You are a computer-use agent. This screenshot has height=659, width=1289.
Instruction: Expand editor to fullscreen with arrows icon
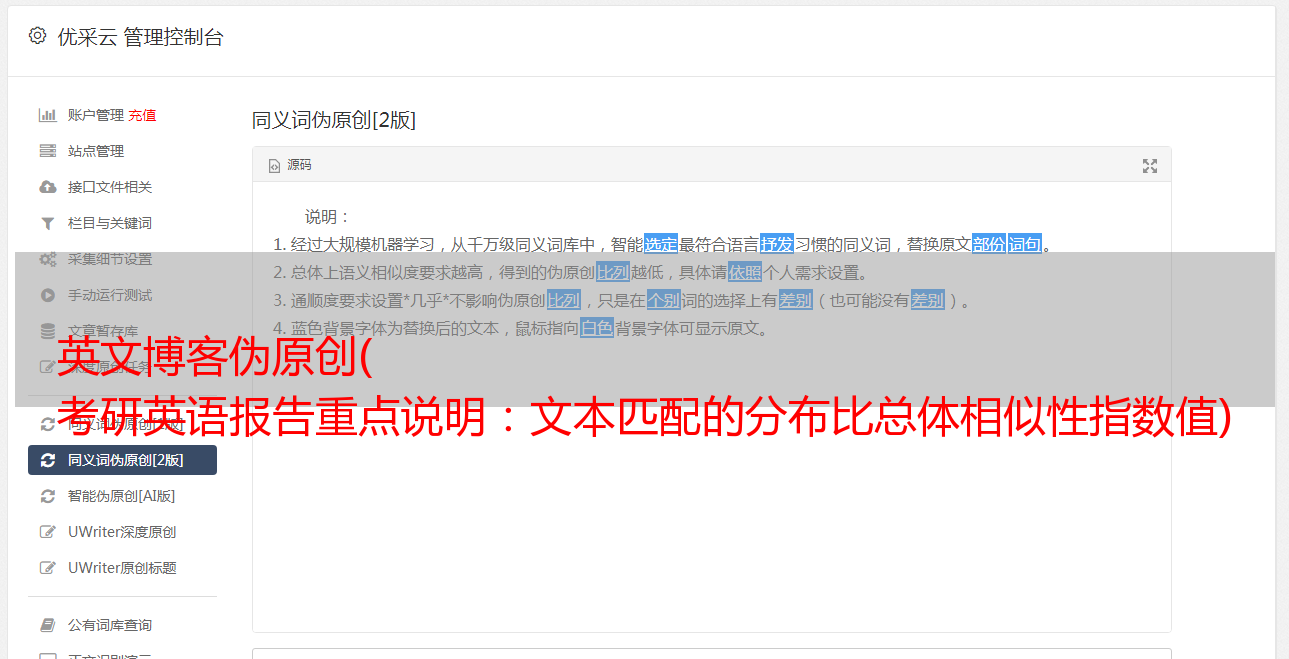tap(1150, 166)
